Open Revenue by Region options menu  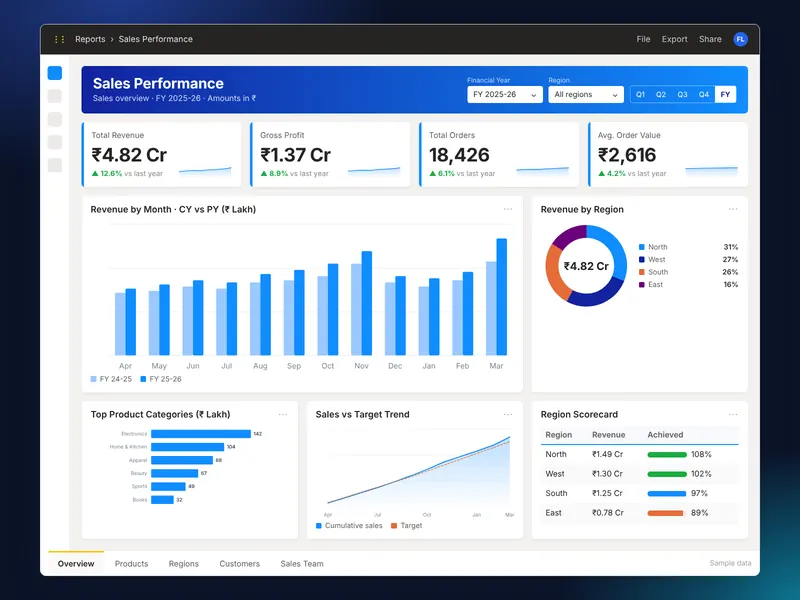[x=733, y=209]
